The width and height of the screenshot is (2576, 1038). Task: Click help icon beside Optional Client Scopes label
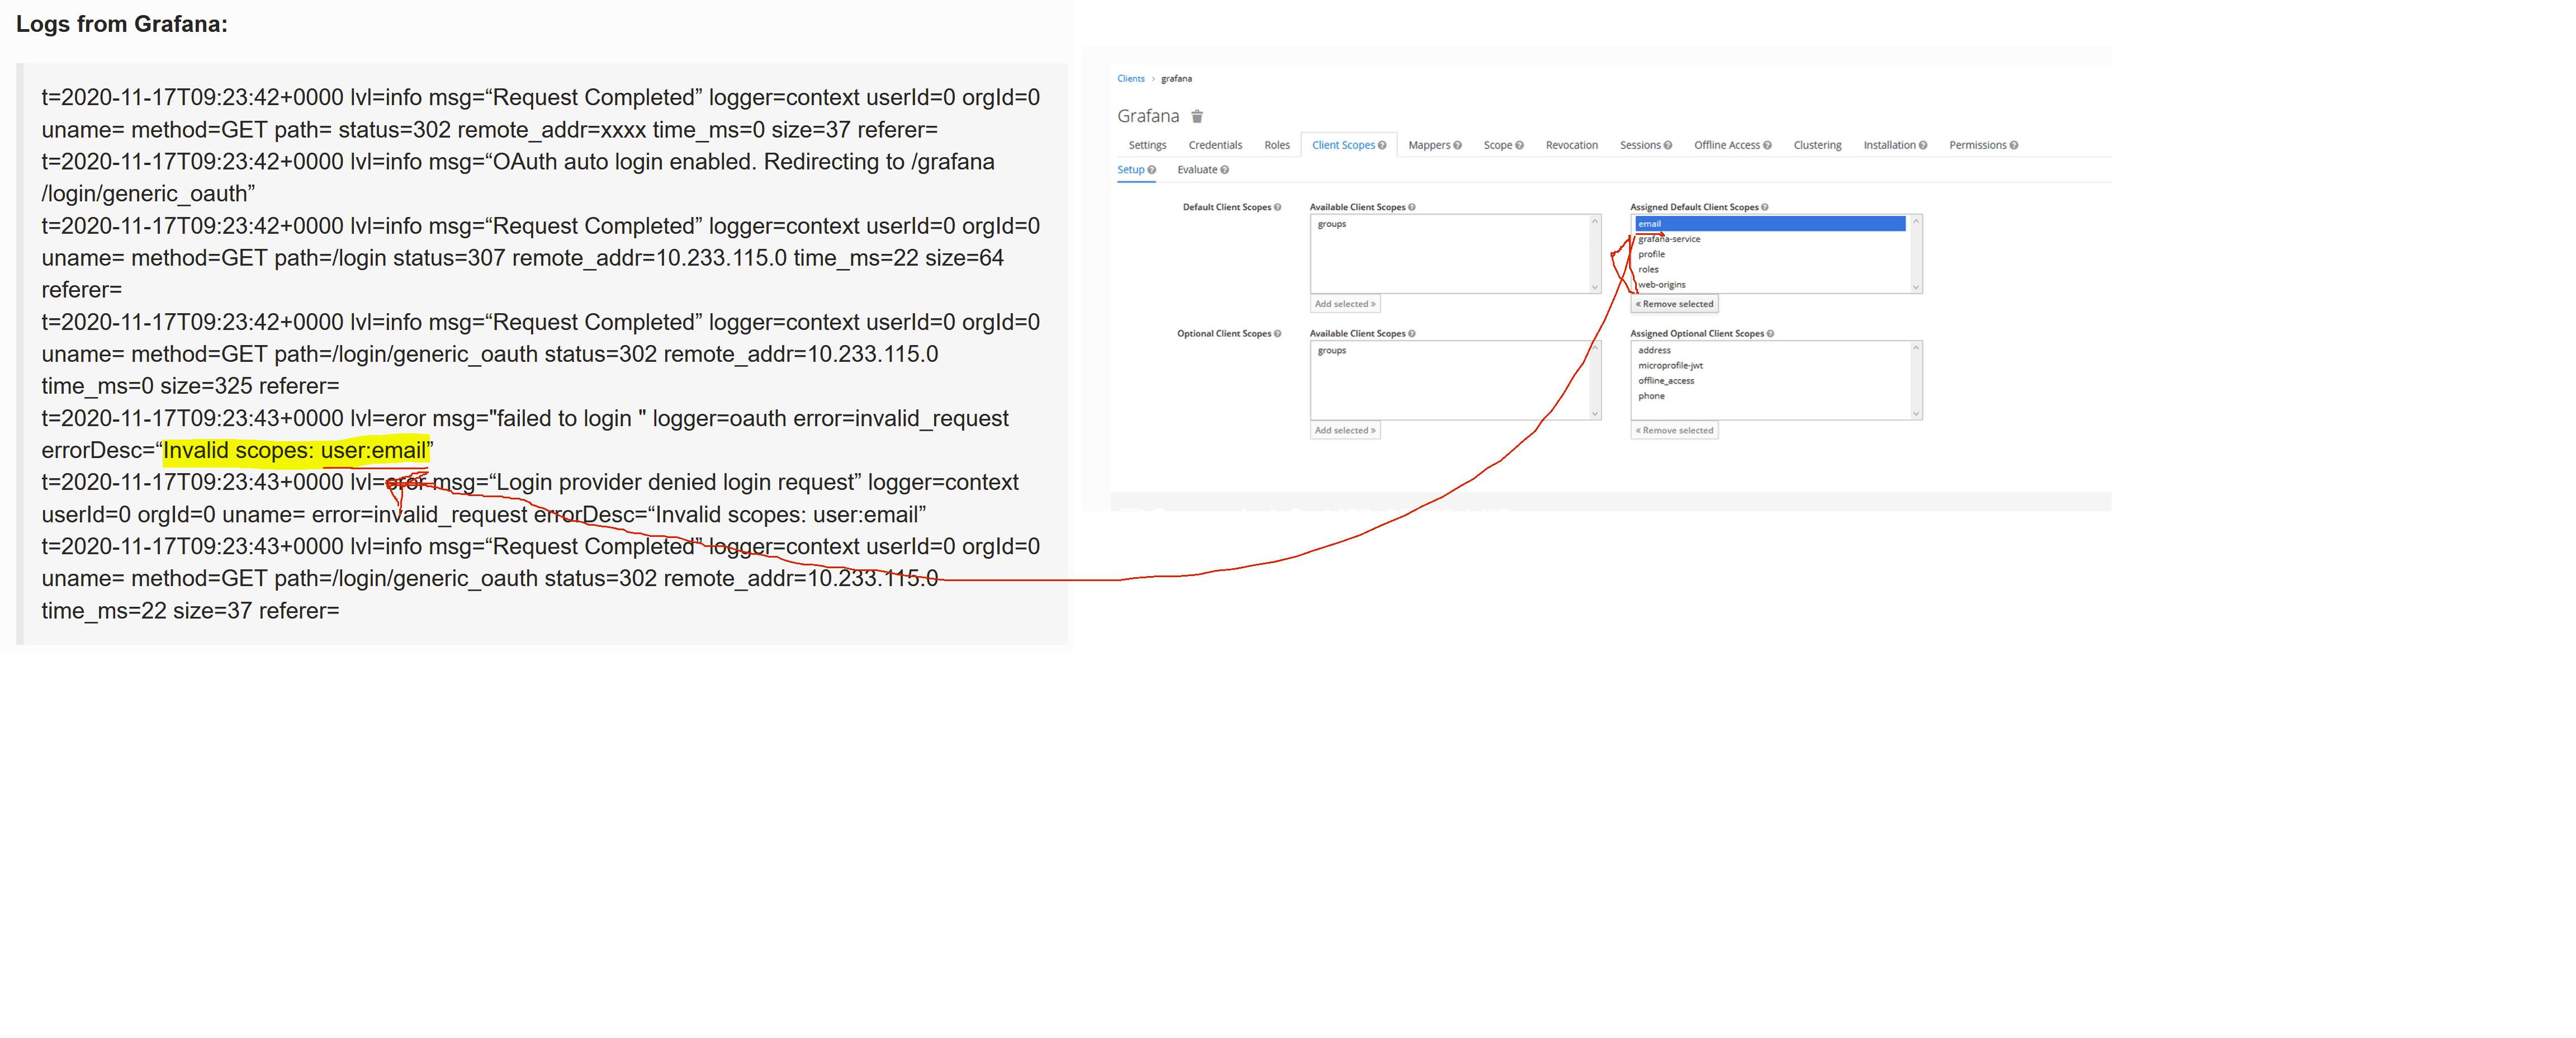1277,333
